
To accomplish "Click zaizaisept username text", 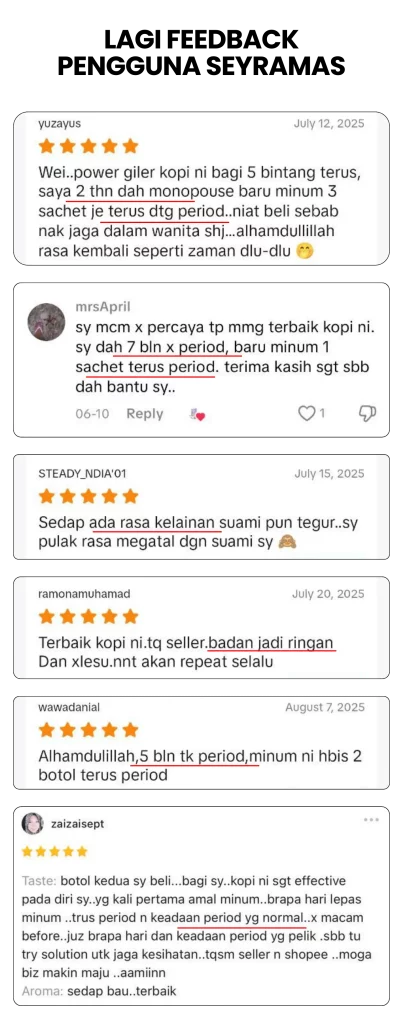I will pyautogui.click(x=77, y=824).
